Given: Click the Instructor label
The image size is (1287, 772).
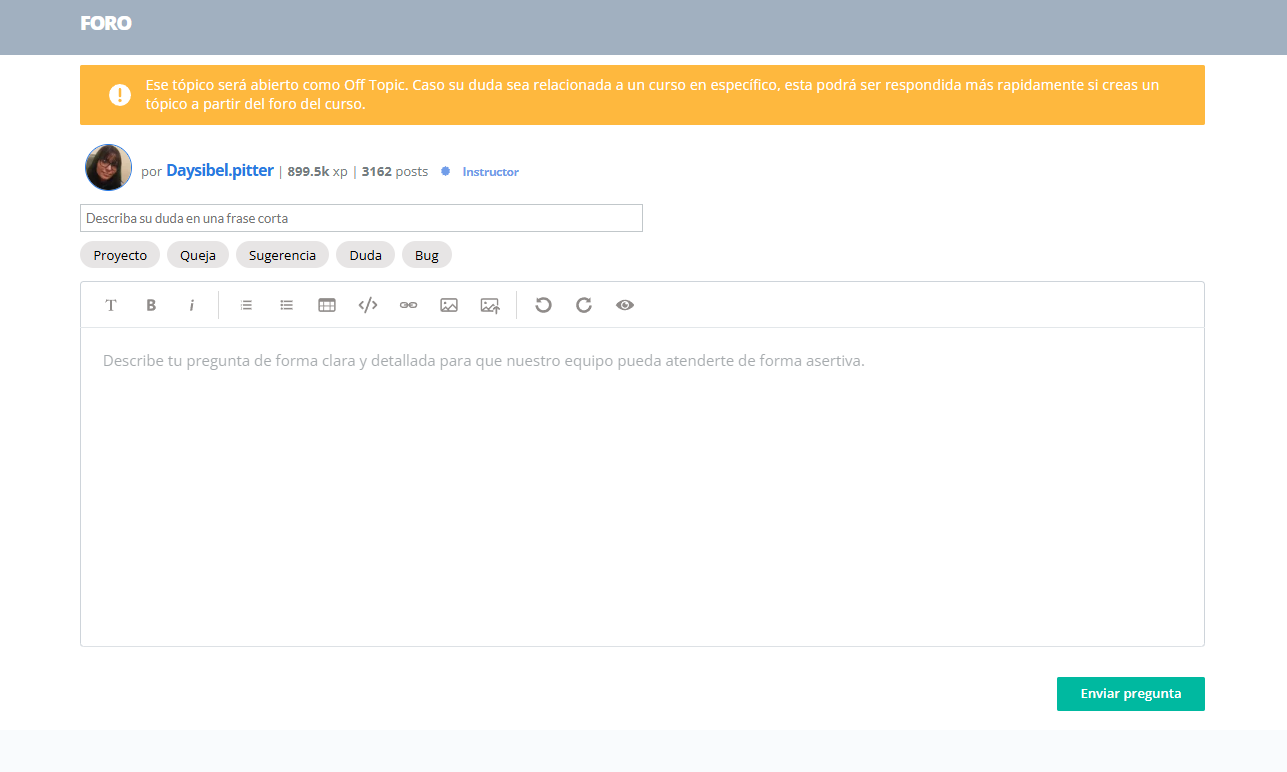Looking at the screenshot, I should point(491,172).
